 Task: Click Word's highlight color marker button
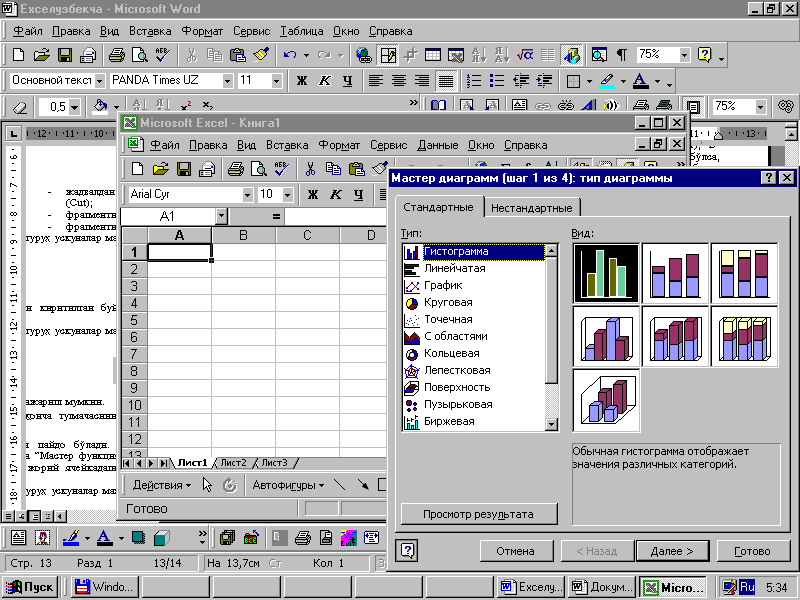tap(607, 81)
